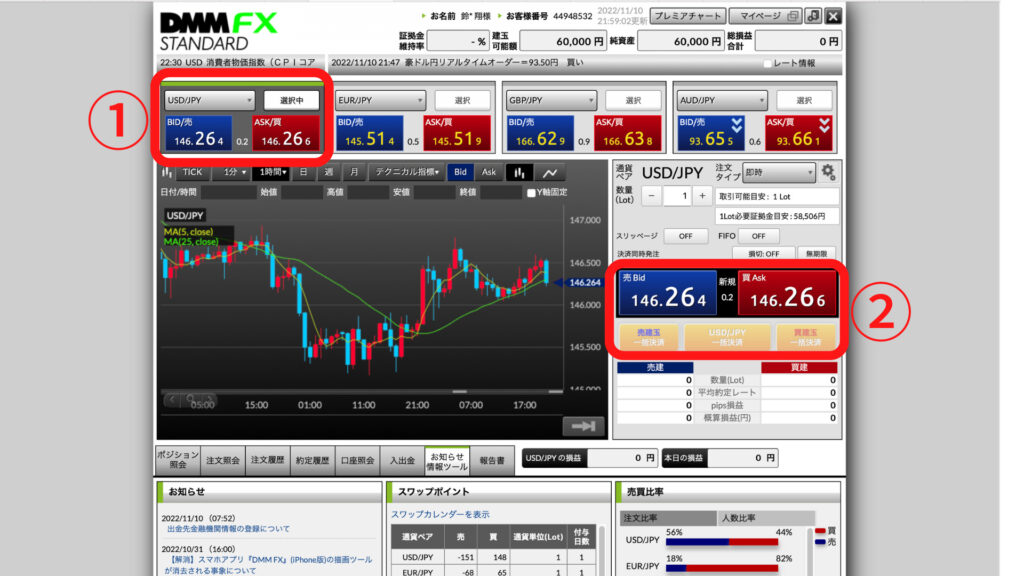This screenshot has height=576, width=1024.
Task: Switch to 報告書 tab
Action: (492, 460)
